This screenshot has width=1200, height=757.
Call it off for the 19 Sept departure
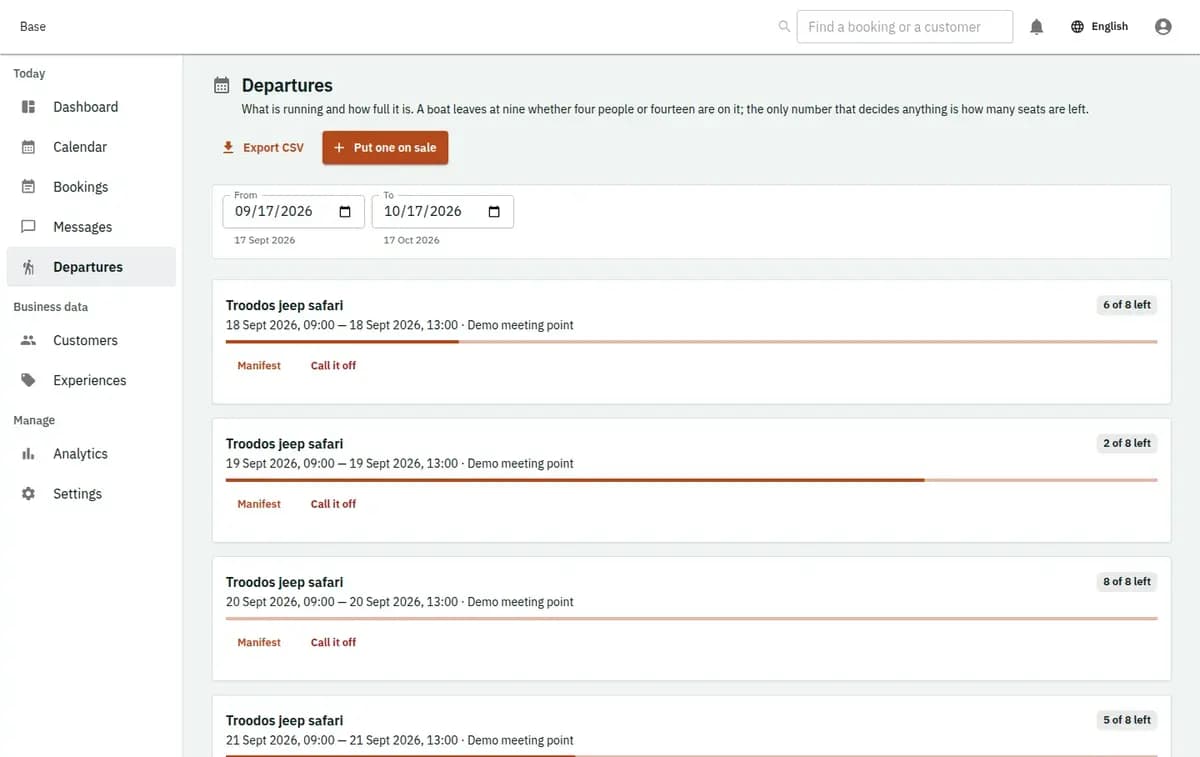click(333, 504)
